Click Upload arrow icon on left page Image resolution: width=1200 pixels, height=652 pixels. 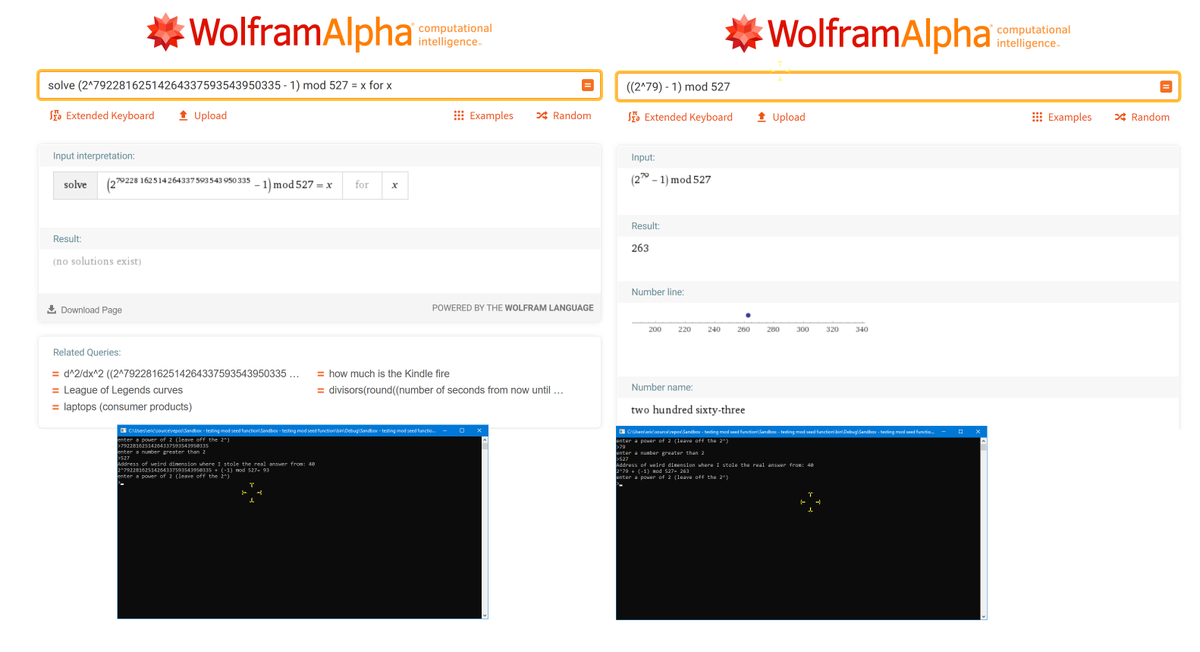tap(183, 116)
